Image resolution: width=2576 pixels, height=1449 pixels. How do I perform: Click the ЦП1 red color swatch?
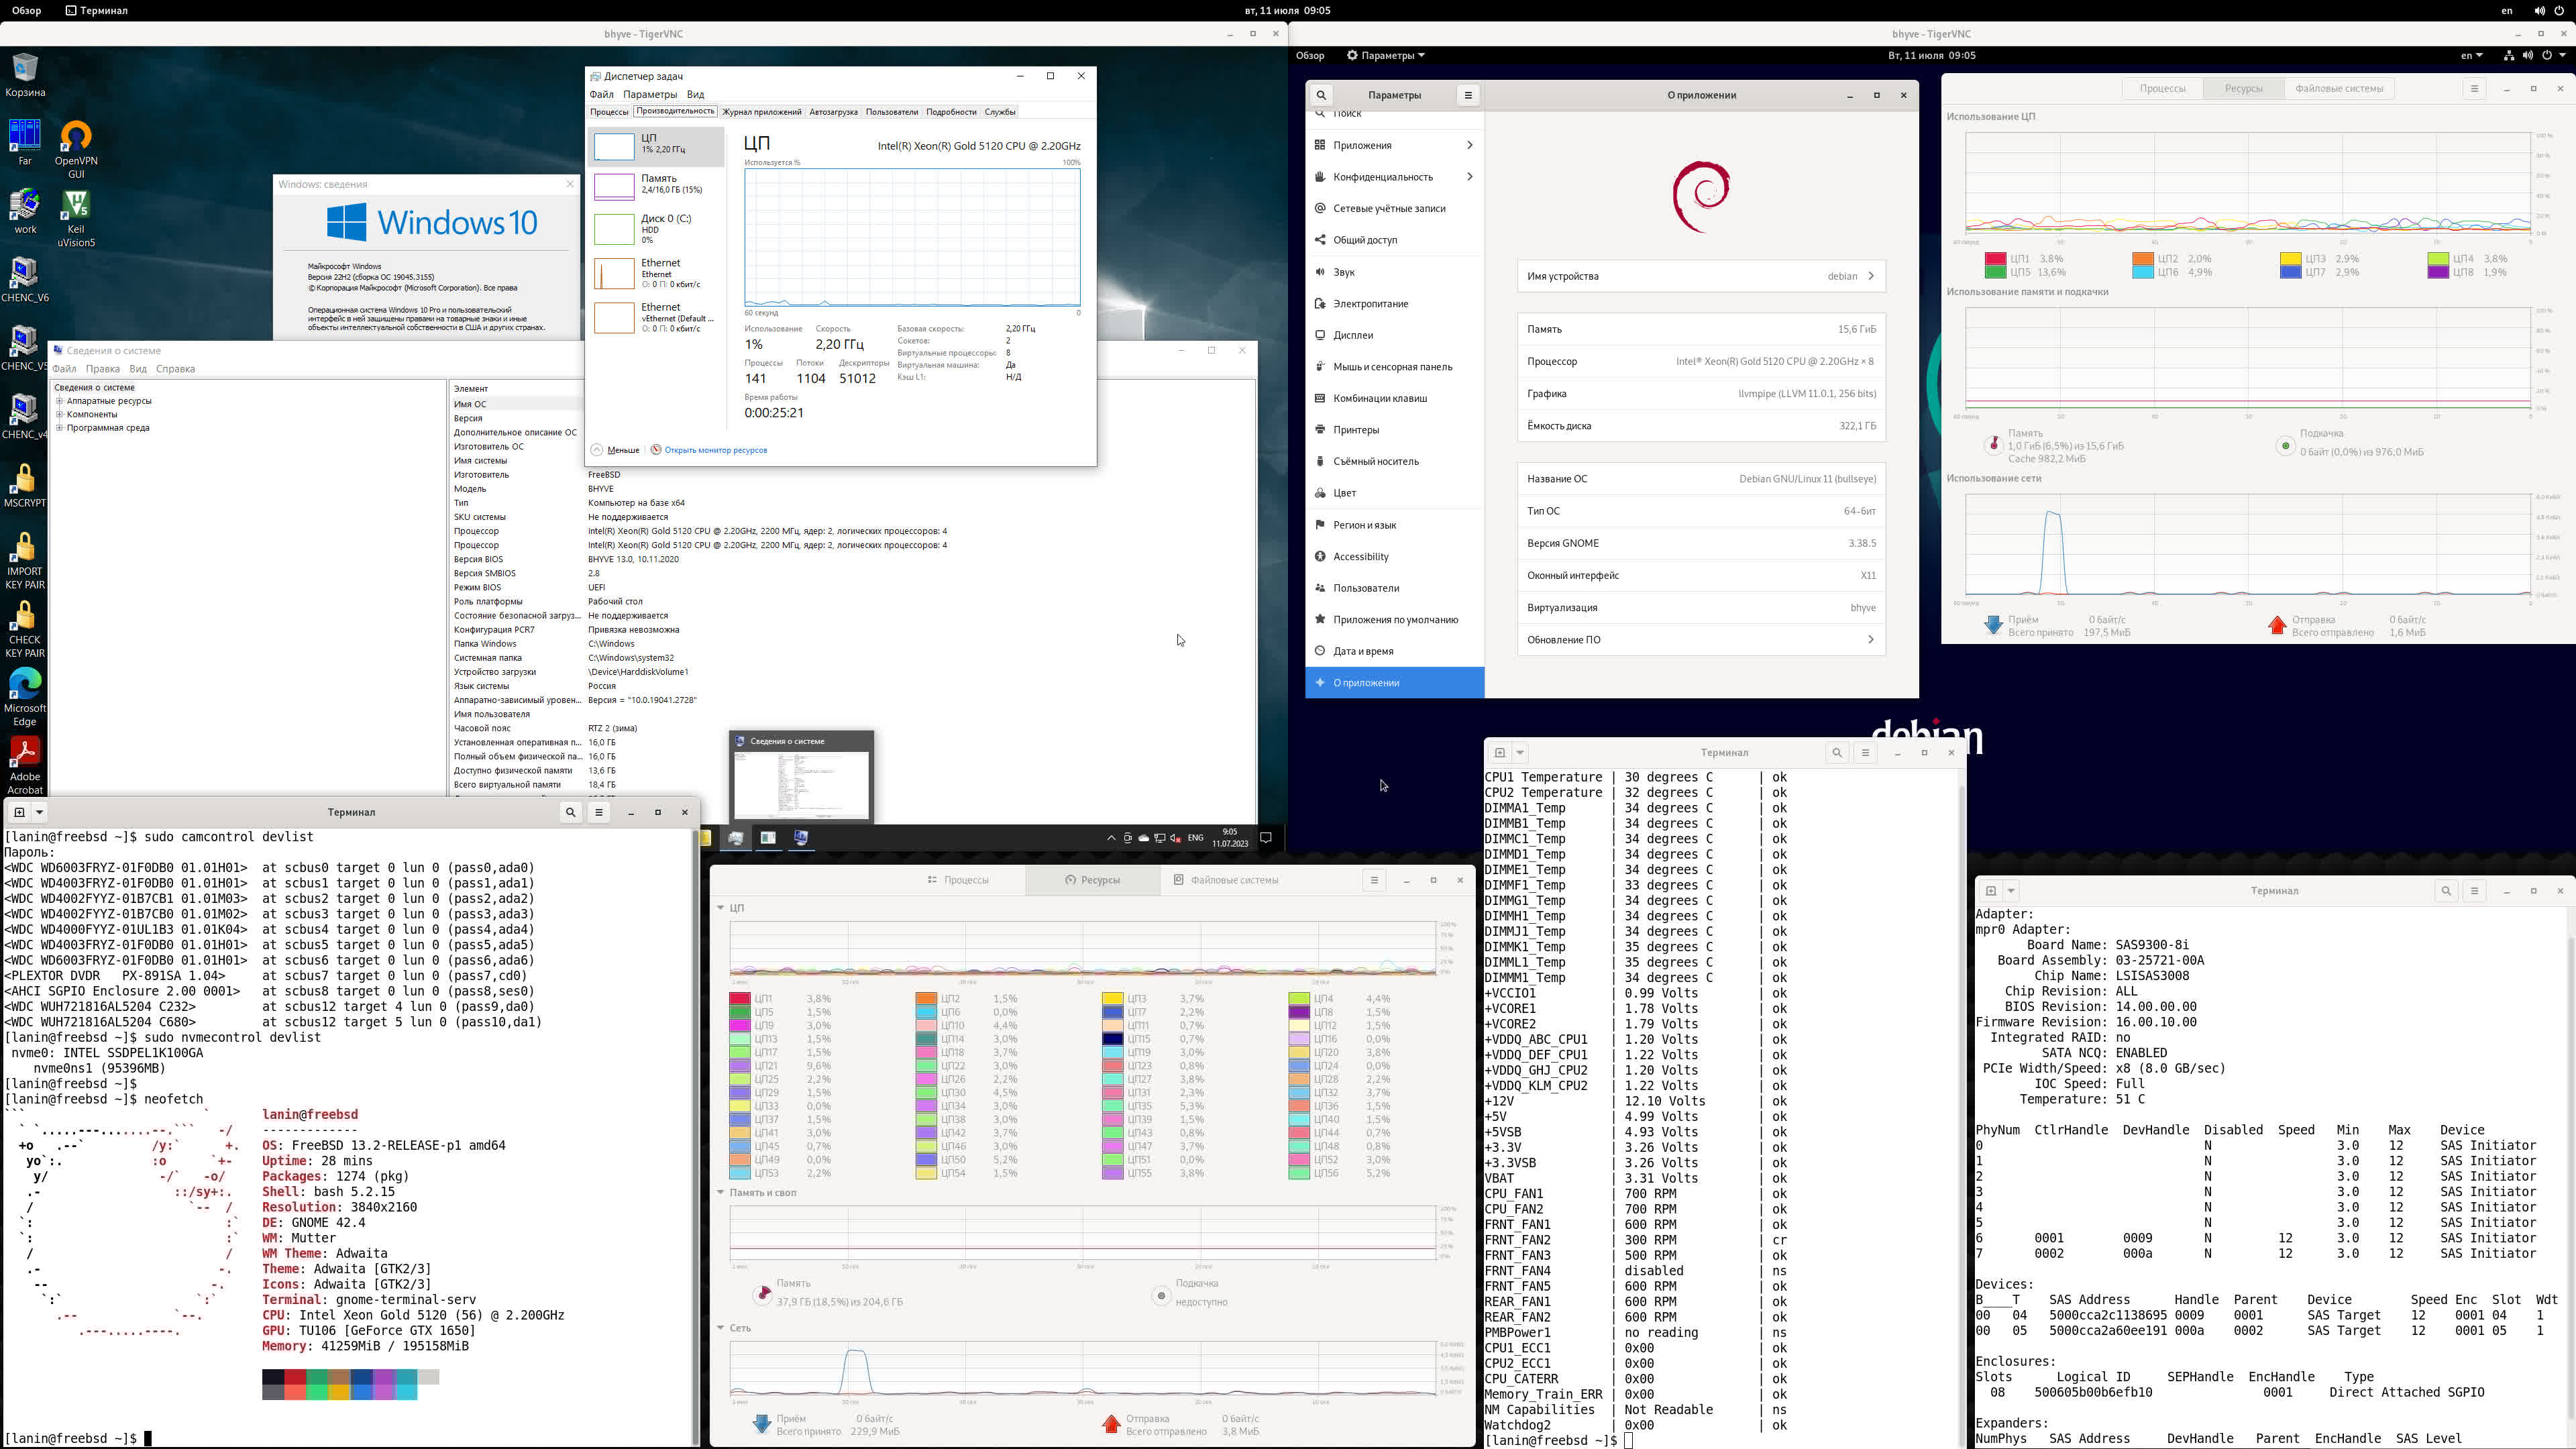739,998
